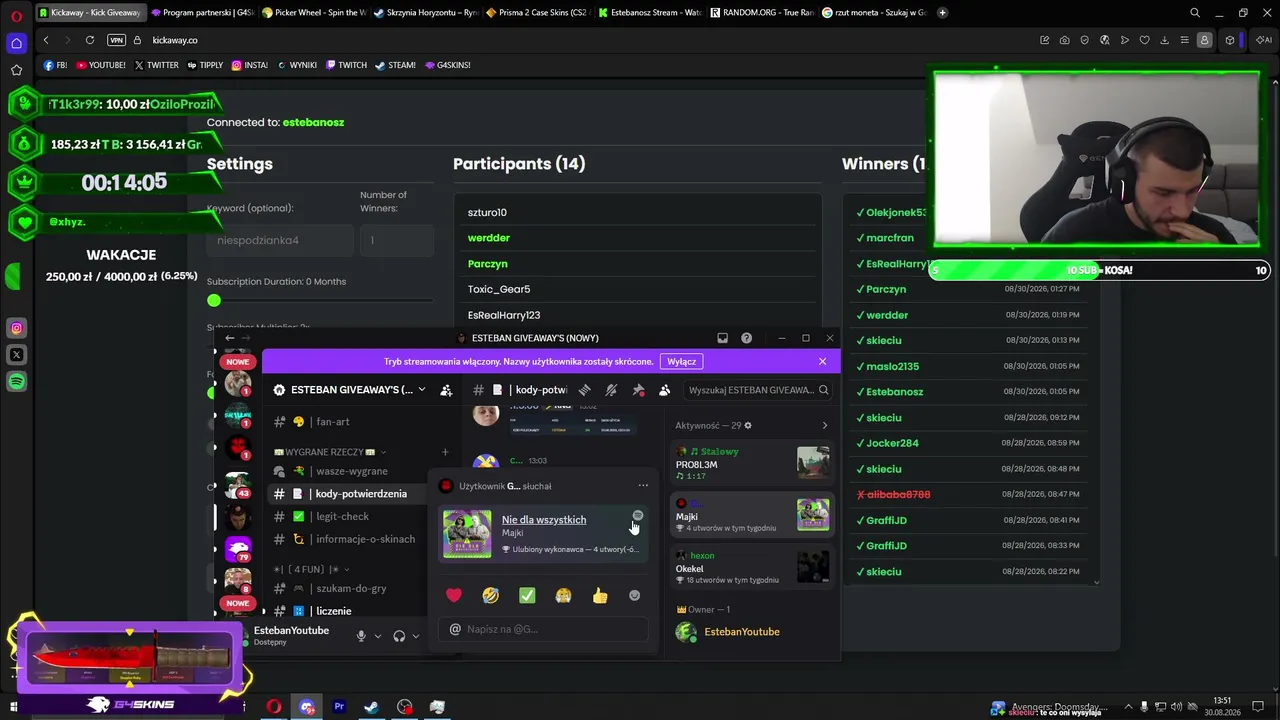The image size is (1280, 720).
Task: Click invite people icon next to server name
Action: click(446, 390)
